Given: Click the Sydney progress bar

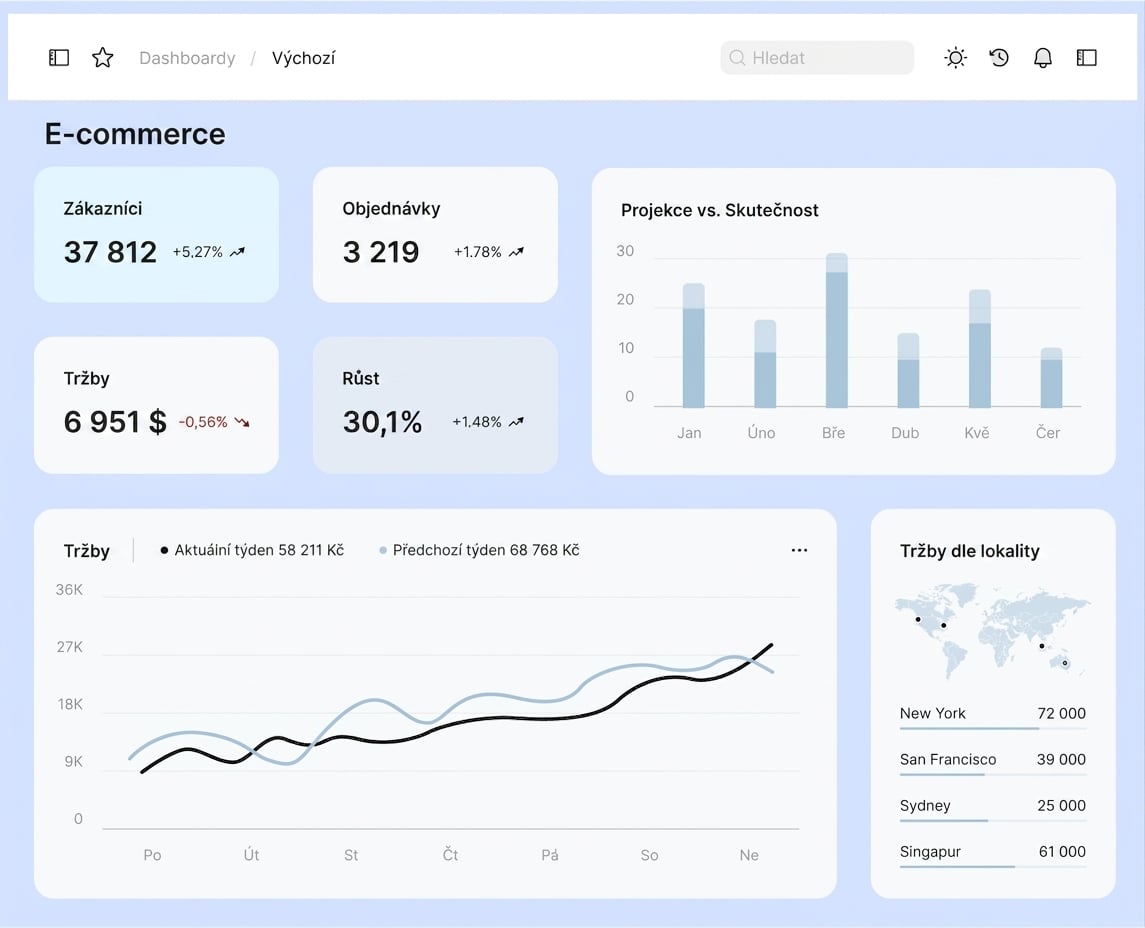Looking at the screenshot, I should click(x=992, y=820).
